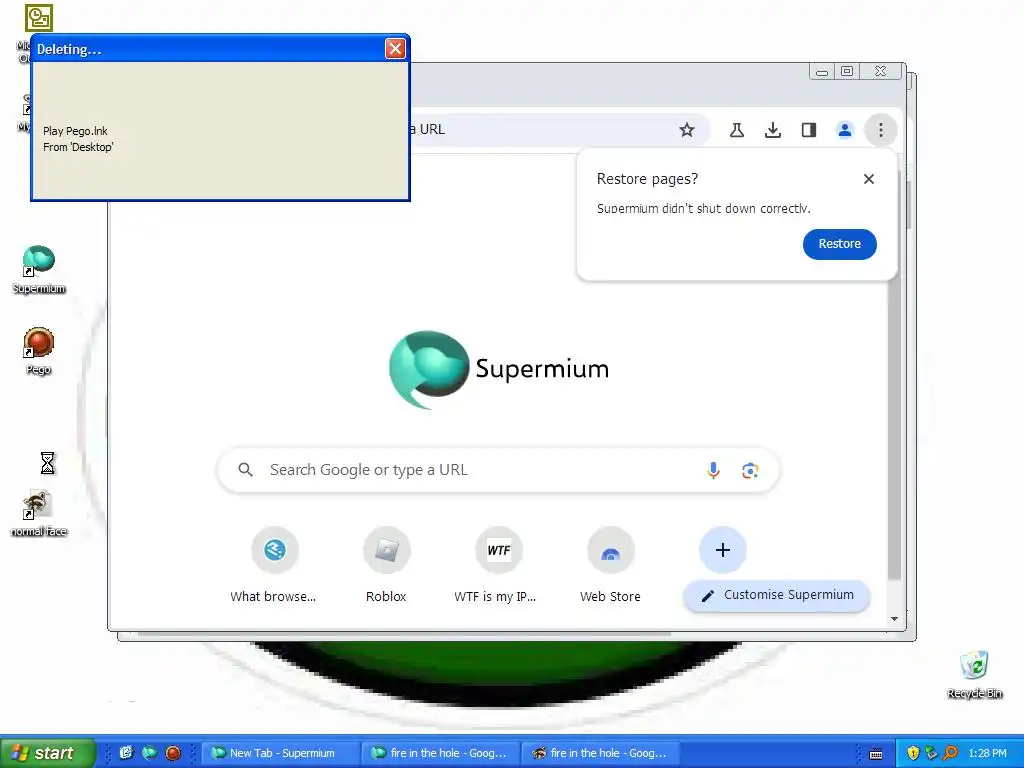Screen dimensions: 1024x768
Task: Minimize the Supermium window
Action: [822, 72]
